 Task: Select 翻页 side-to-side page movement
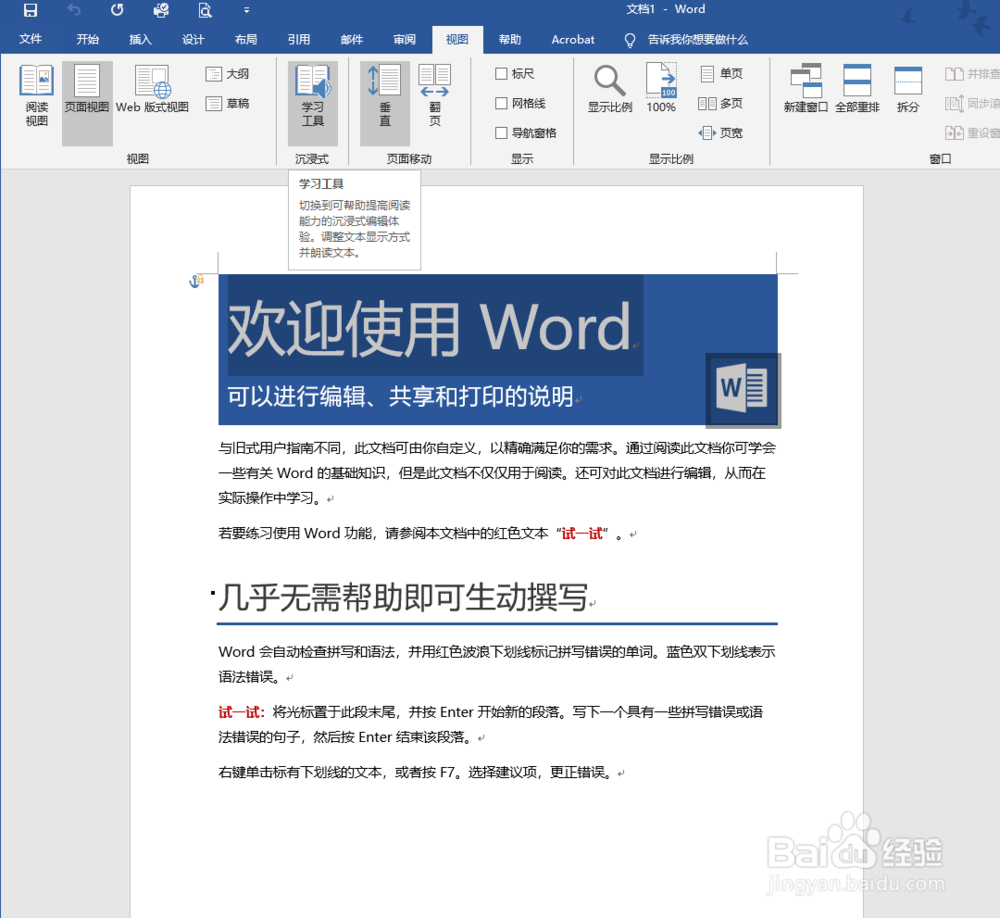[435, 96]
